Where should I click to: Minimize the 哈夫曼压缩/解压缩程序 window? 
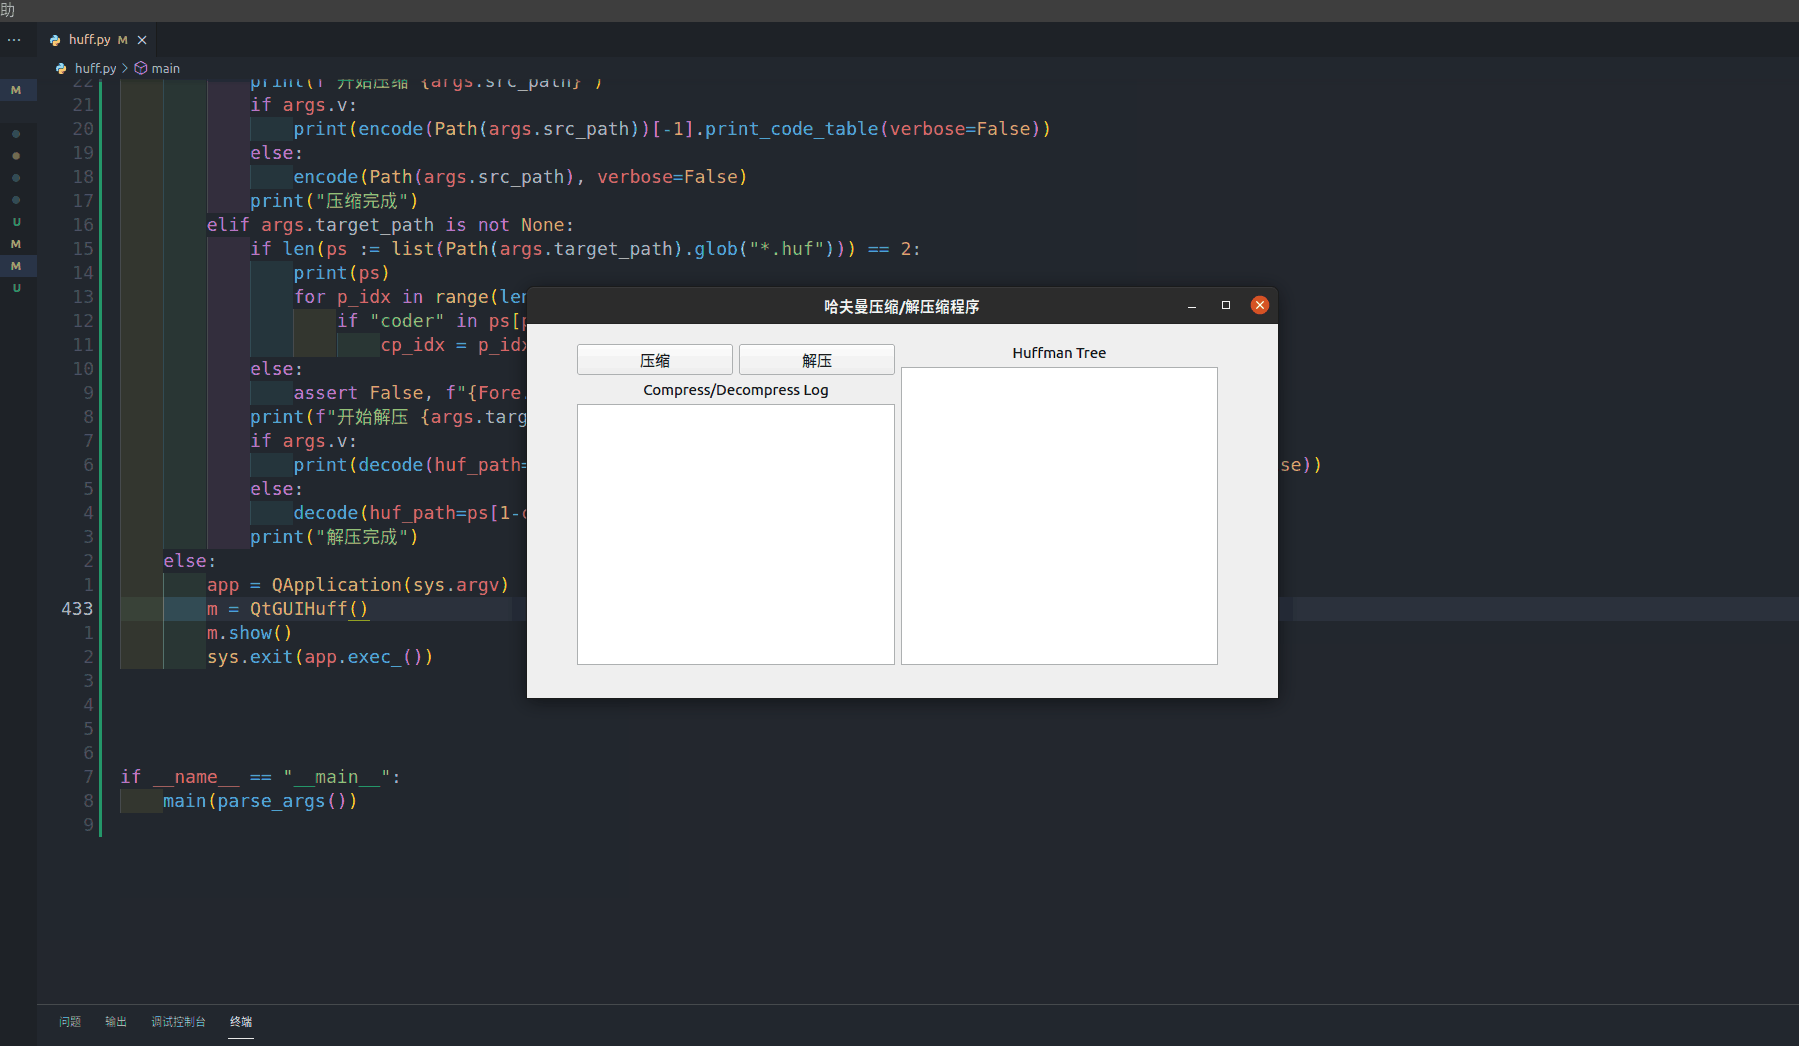tap(1192, 306)
